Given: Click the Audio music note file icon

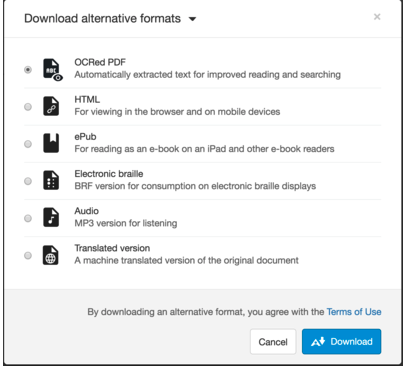Looking at the screenshot, I should click(51, 217).
